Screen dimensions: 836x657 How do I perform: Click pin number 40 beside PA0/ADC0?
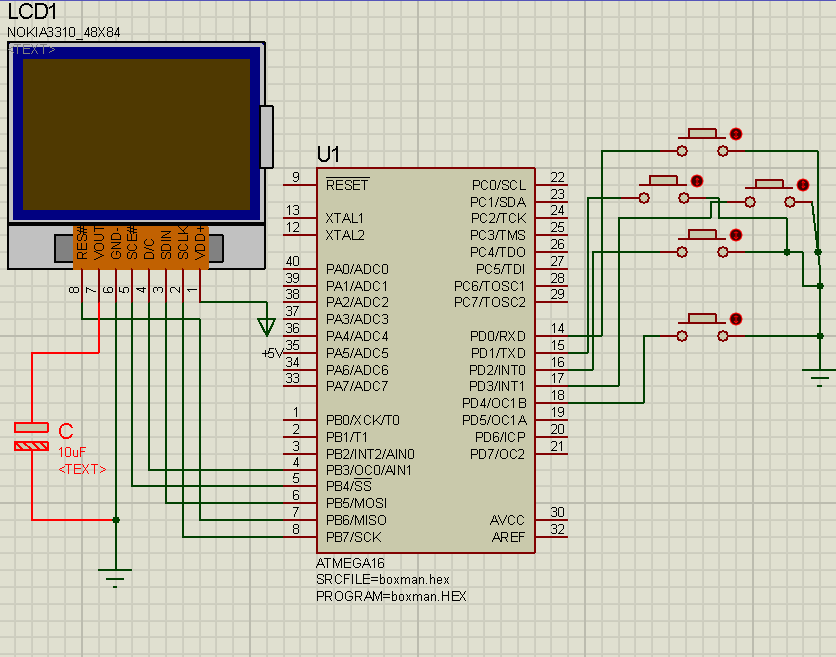point(293,261)
